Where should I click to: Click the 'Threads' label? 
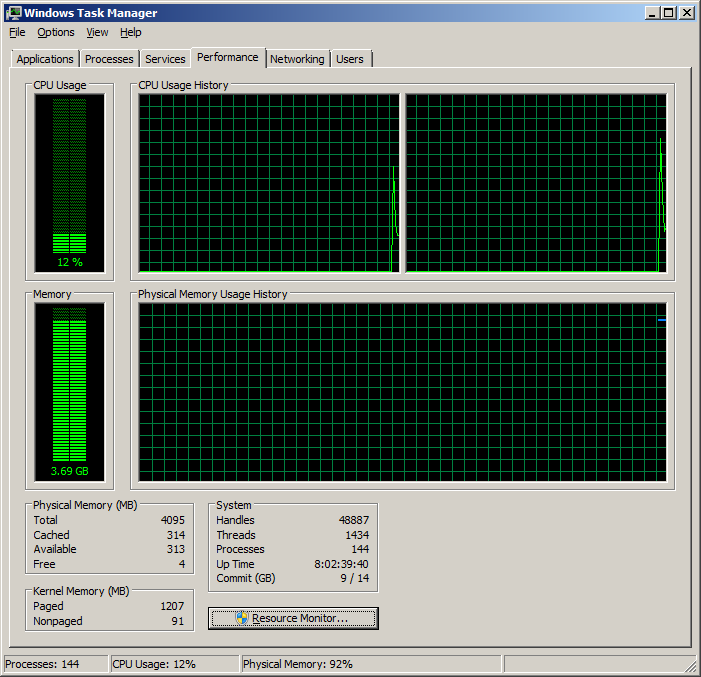(x=236, y=535)
